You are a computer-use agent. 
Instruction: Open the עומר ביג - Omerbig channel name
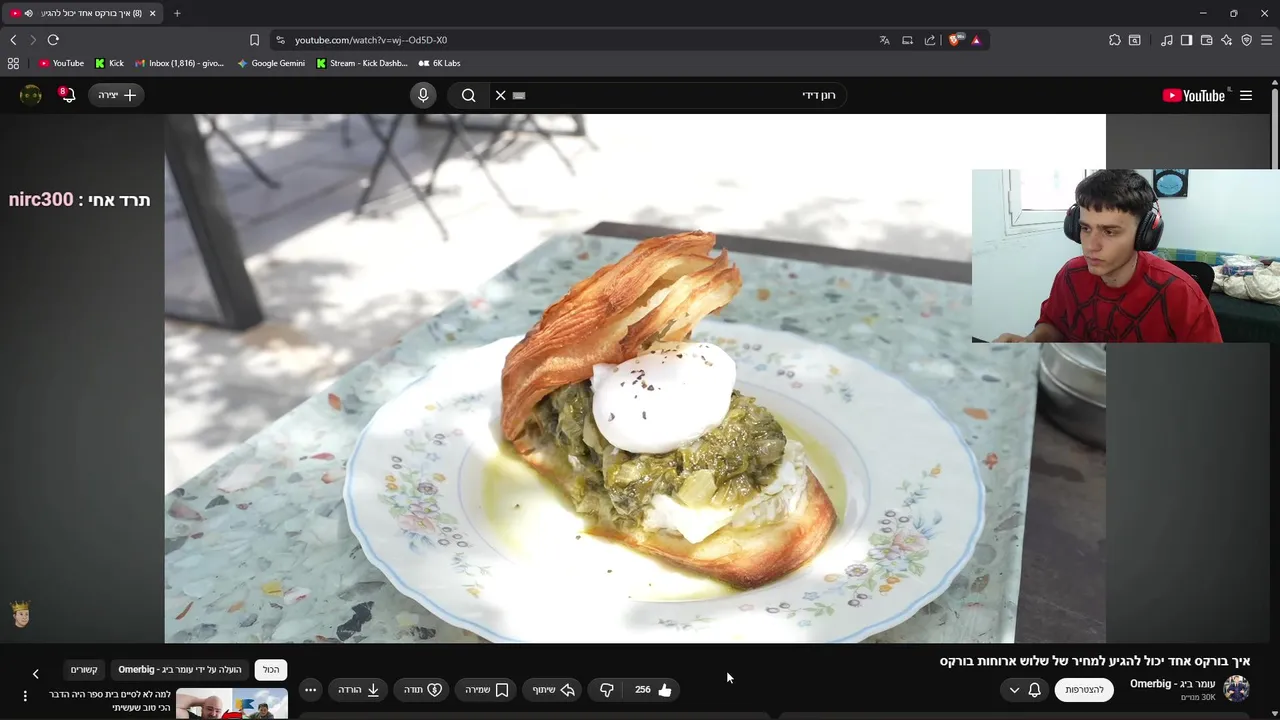tap(1172, 684)
